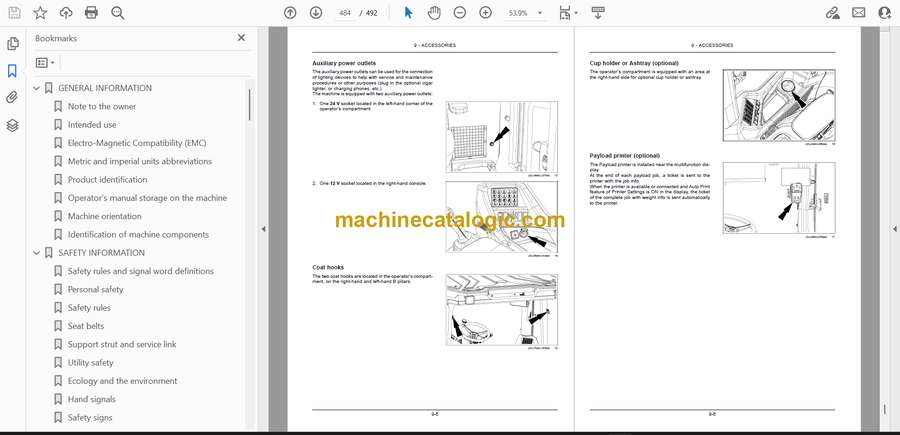Open the Layers panel icon
Screen dimensions: 900x435
click(x=13, y=125)
